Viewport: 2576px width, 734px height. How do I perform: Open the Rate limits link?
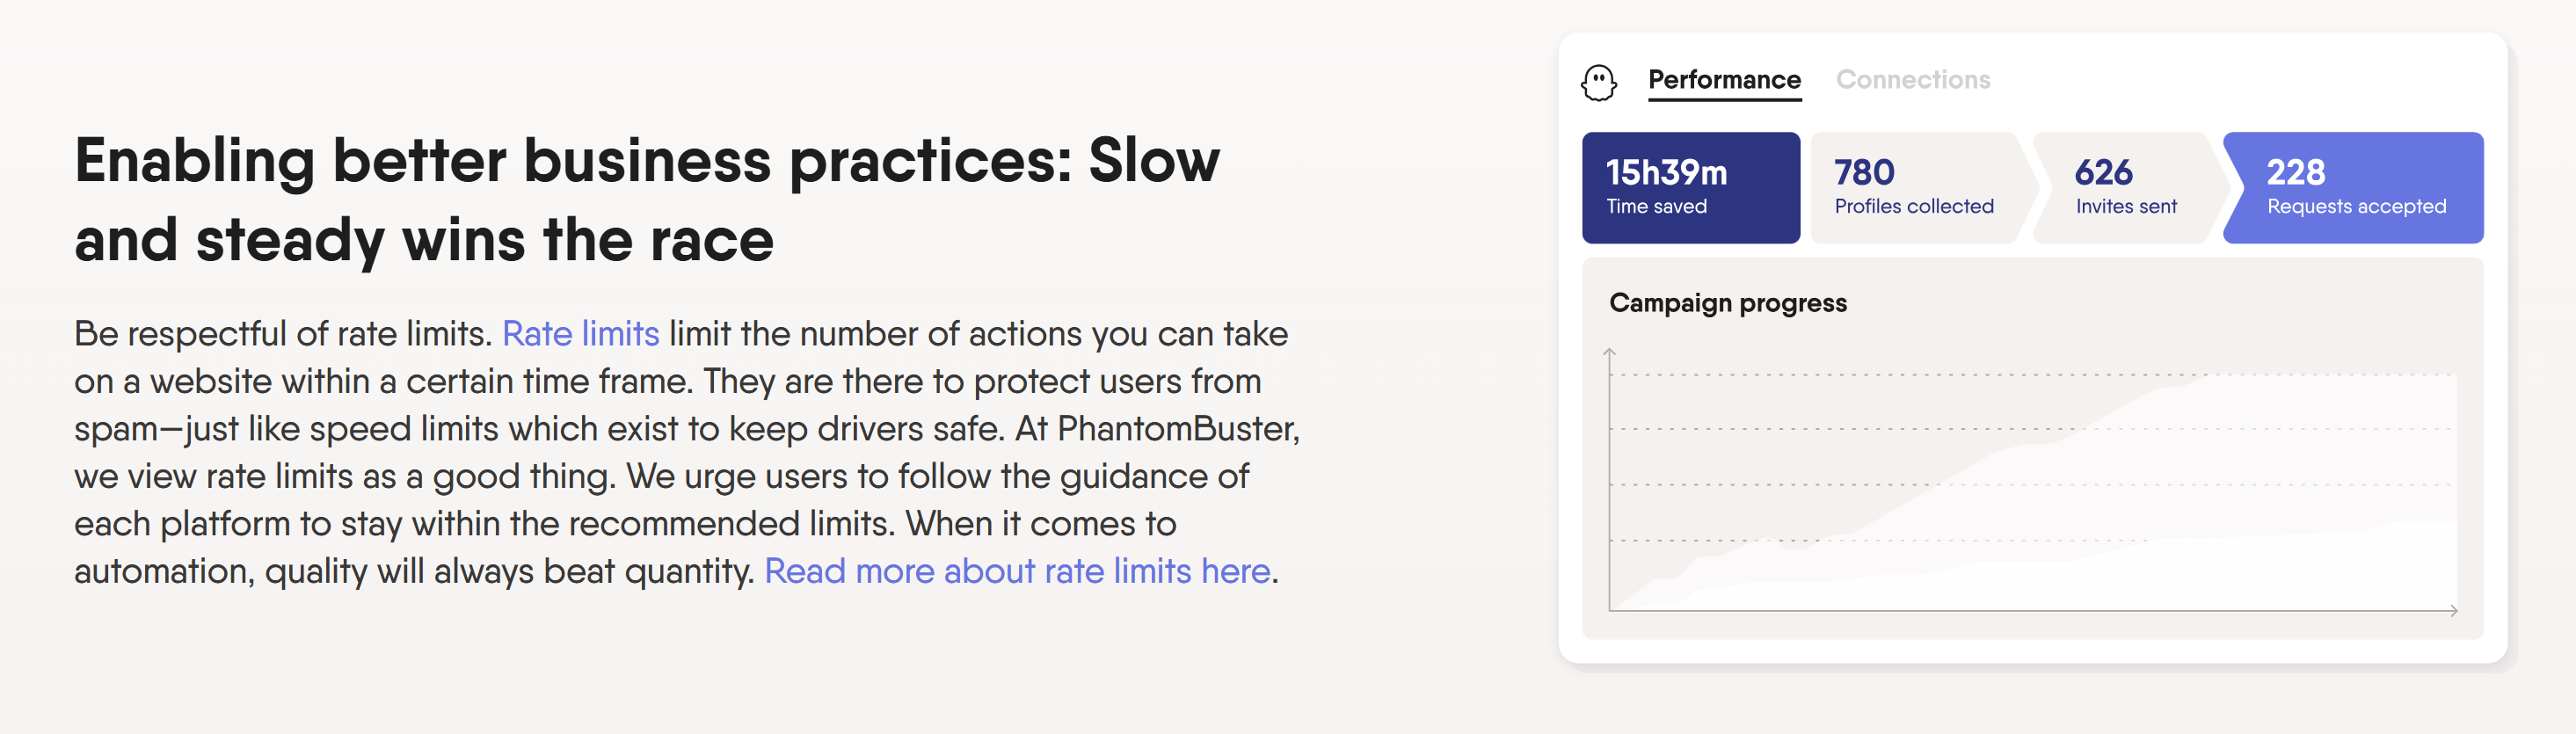click(x=580, y=333)
